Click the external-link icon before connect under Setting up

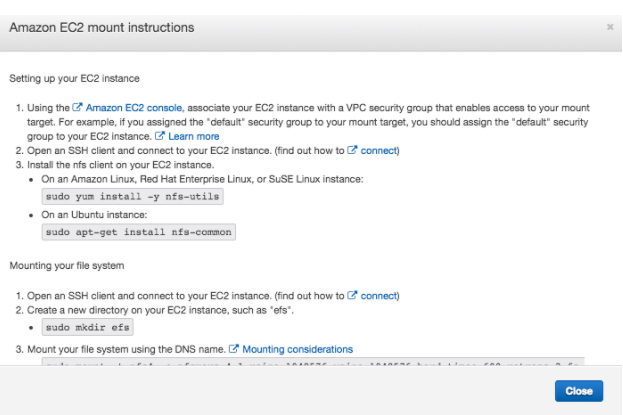pos(352,150)
